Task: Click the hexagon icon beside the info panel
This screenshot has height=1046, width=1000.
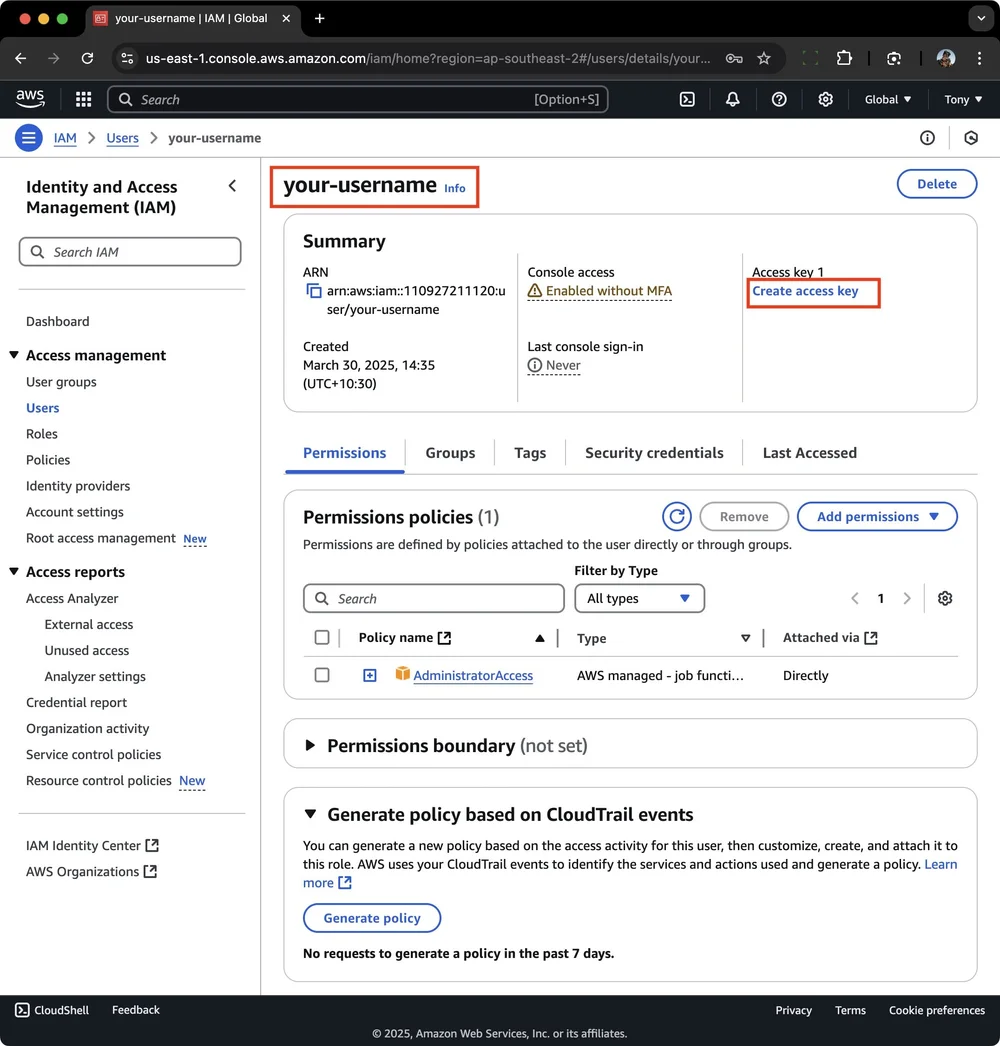Action: [x=971, y=138]
